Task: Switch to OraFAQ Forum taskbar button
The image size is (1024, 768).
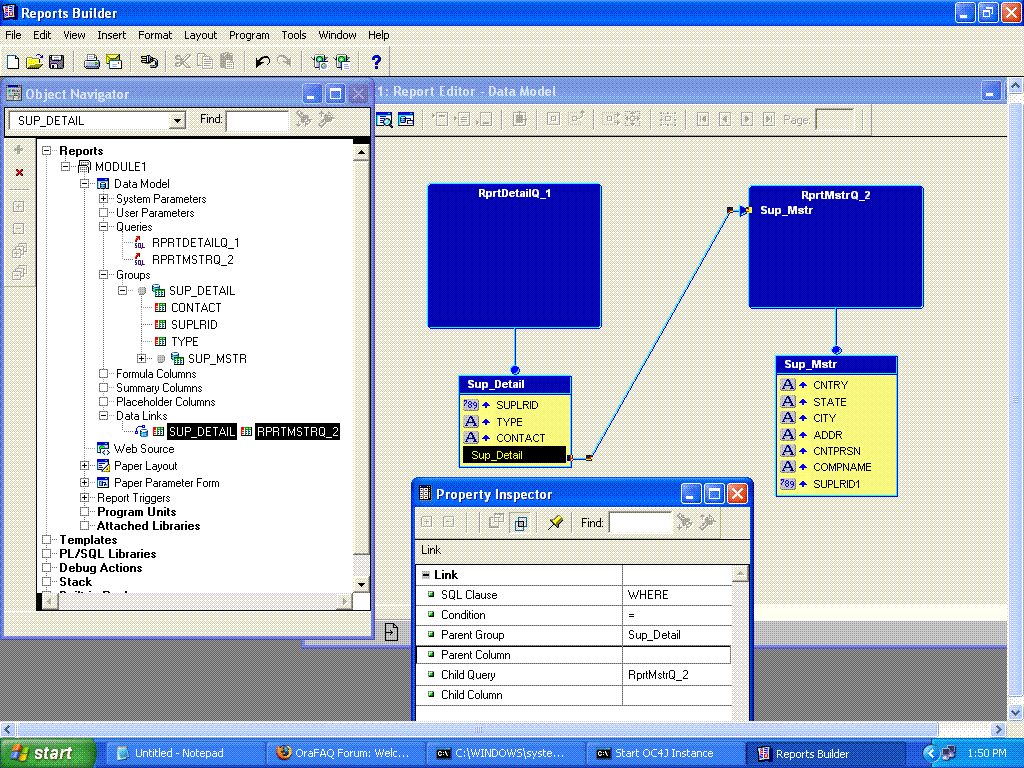Action: 345,753
